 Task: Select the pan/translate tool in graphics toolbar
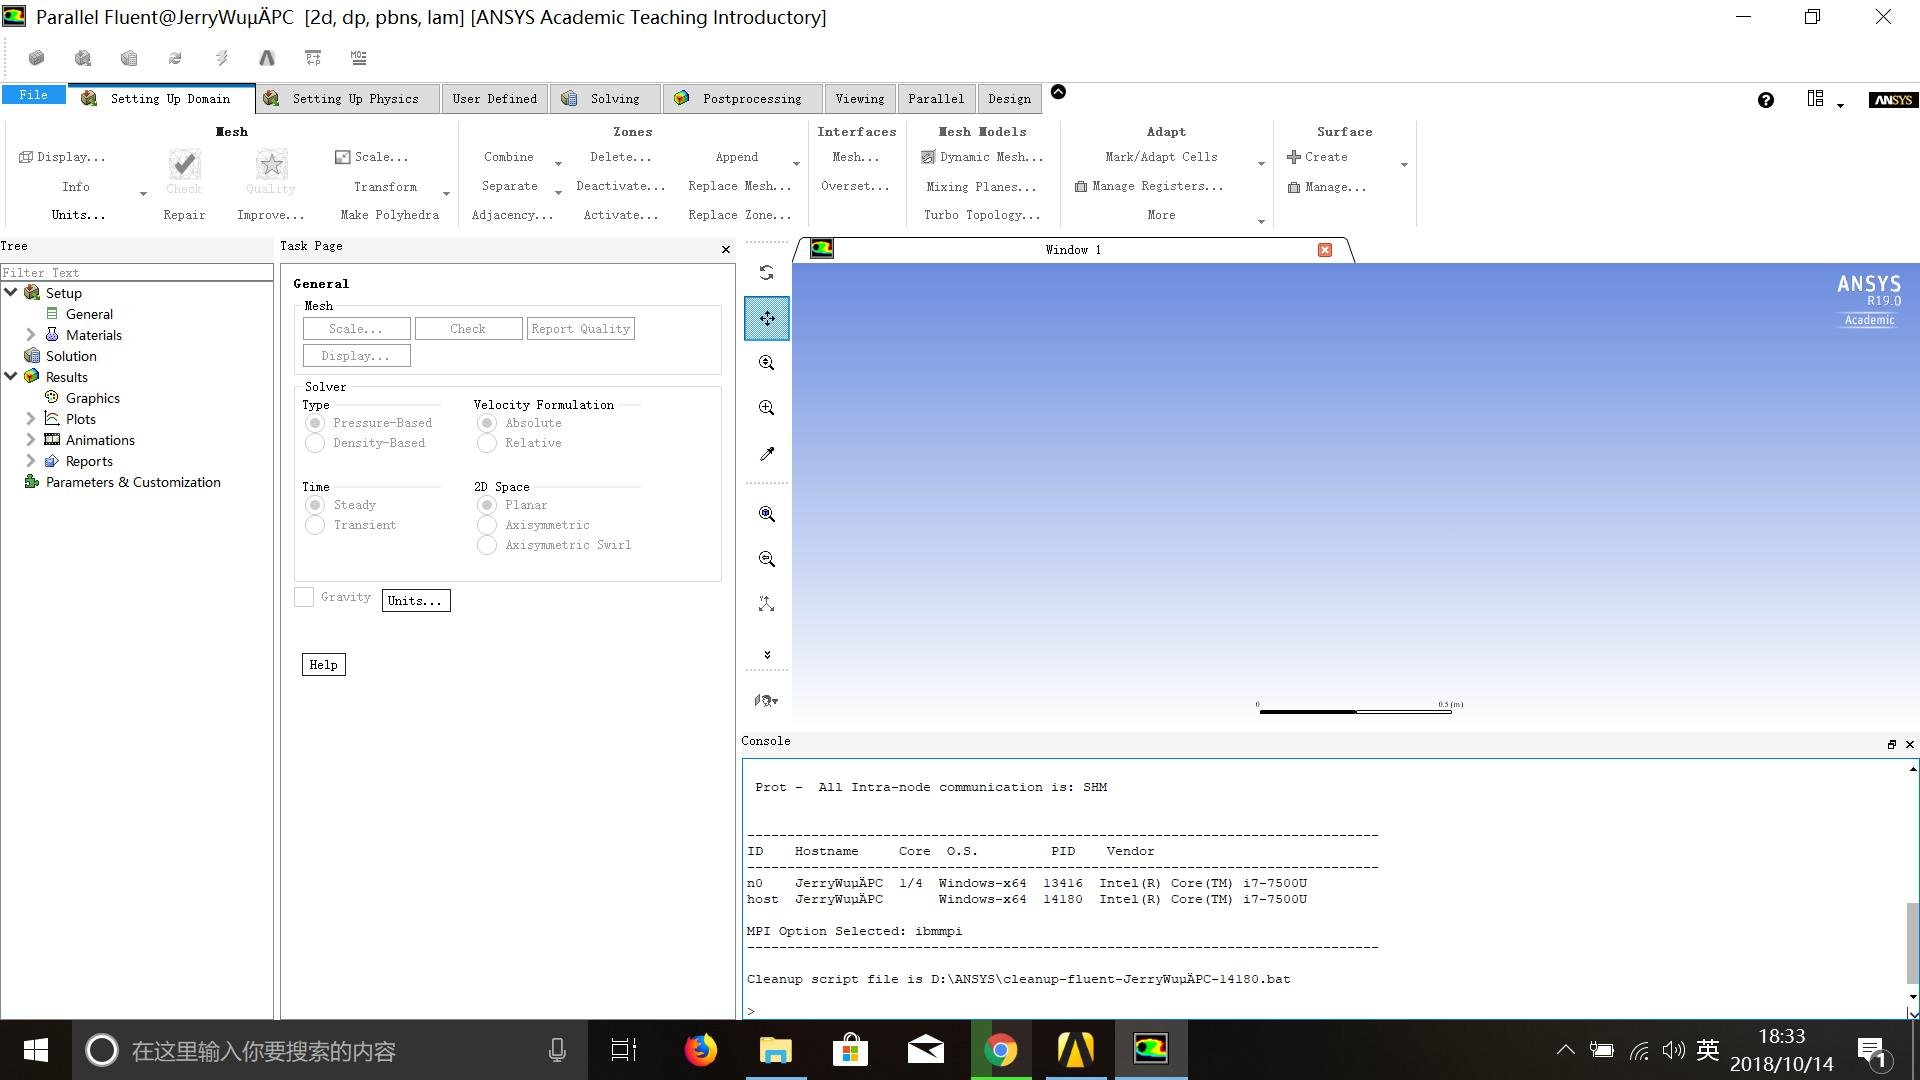click(767, 318)
